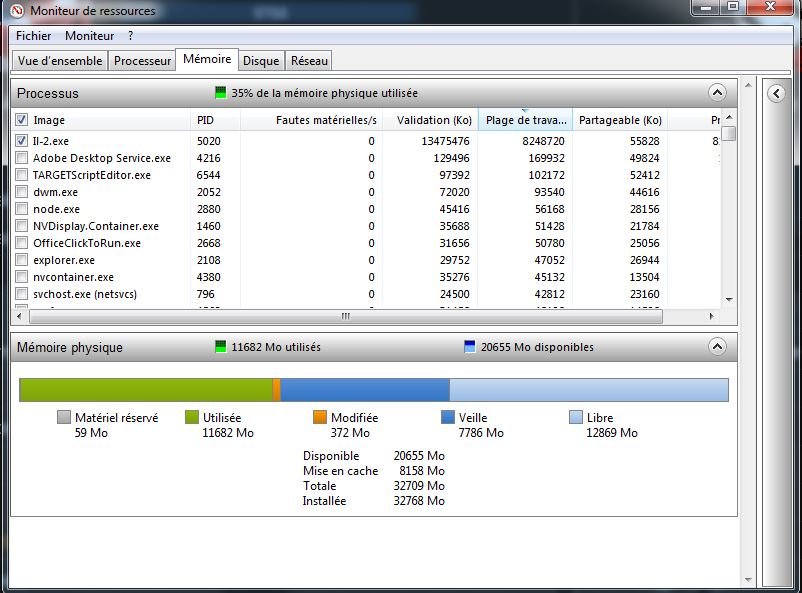Check the Adobe Desktop Service.exe checkbox
This screenshot has width=802, height=593.
[22, 158]
